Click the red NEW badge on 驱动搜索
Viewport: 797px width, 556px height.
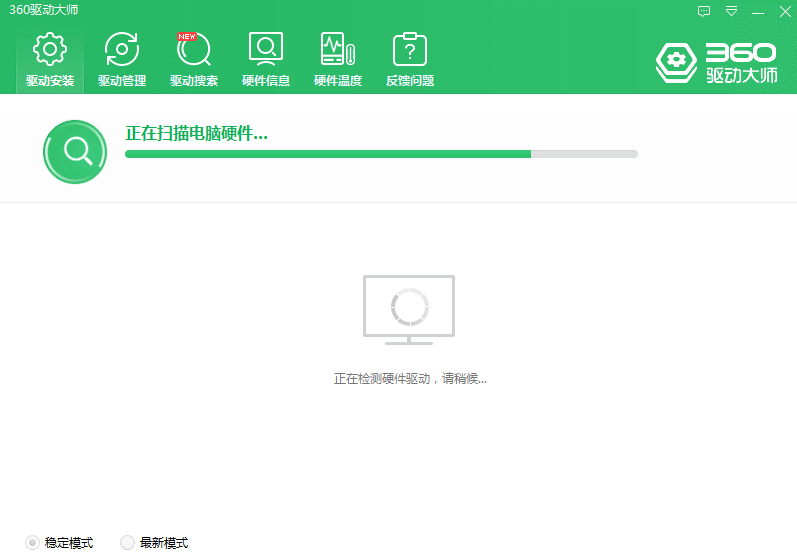187,37
